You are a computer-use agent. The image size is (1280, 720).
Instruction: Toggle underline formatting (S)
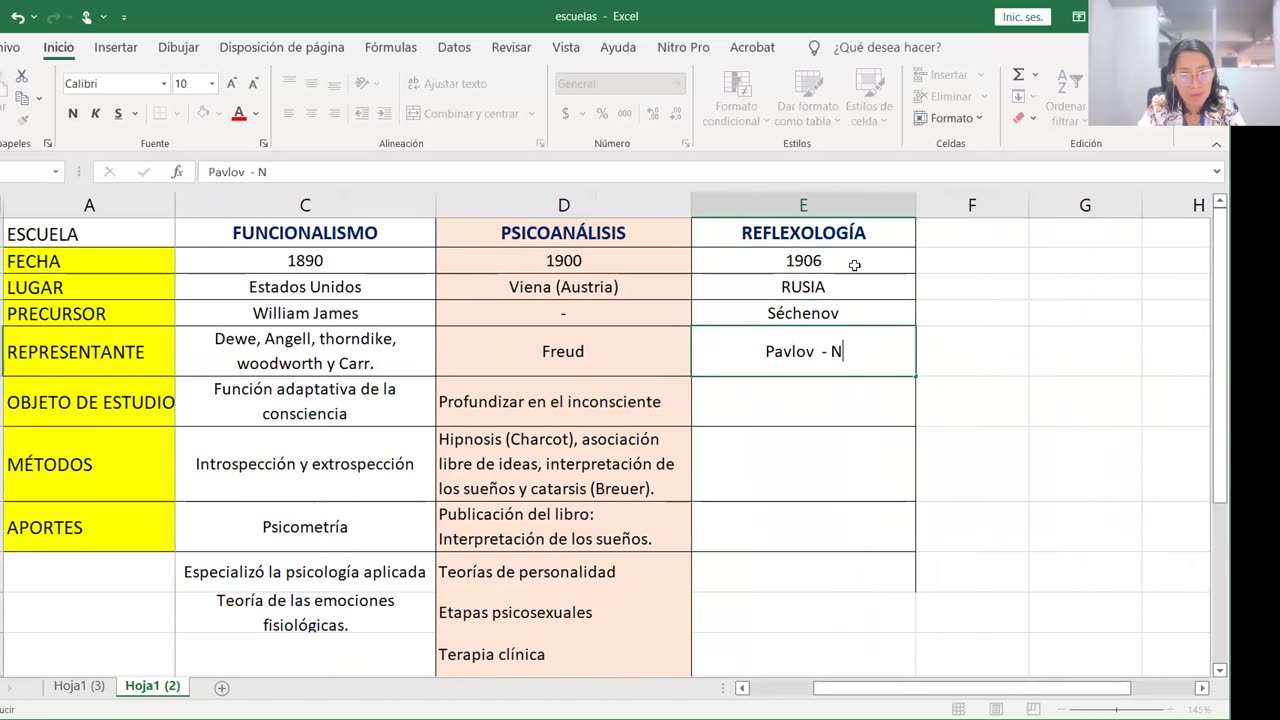118,114
